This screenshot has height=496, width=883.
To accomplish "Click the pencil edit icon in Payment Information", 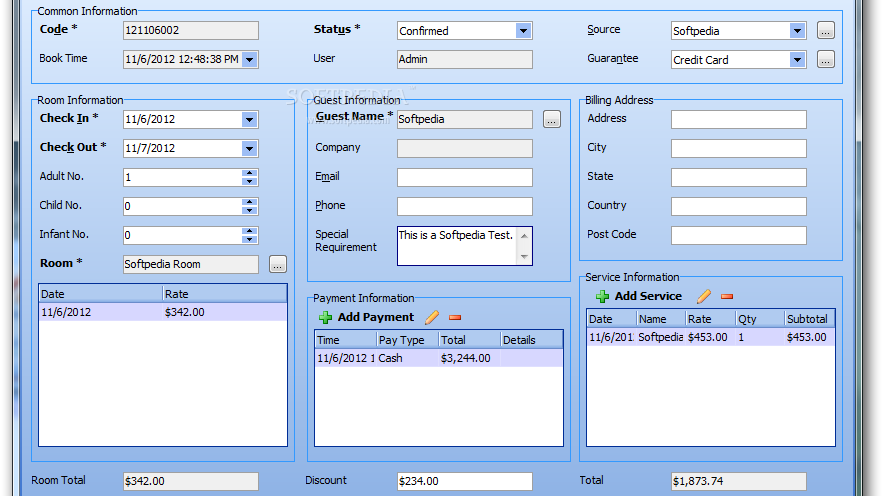I will (432, 318).
